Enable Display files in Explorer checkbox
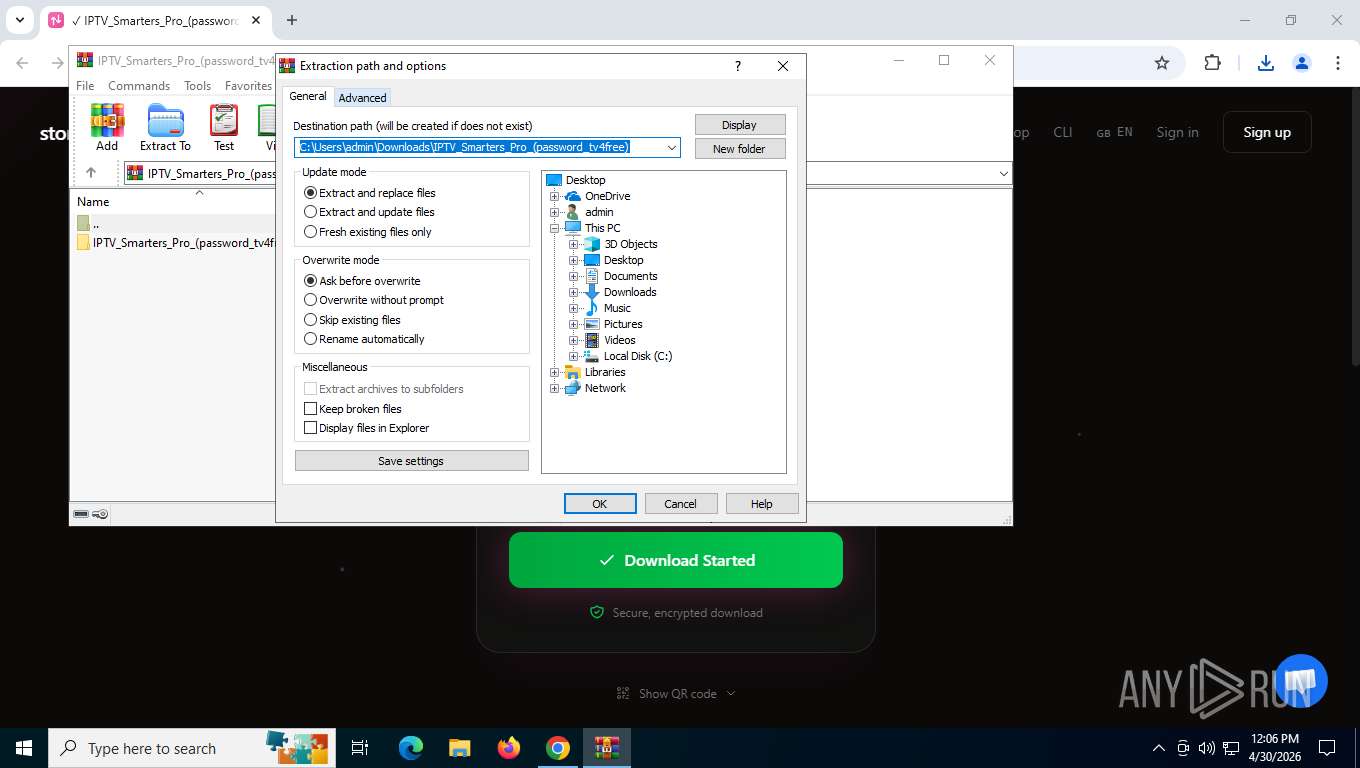This screenshot has height=768, width=1360. pyautogui.click(x=310, y=428)
